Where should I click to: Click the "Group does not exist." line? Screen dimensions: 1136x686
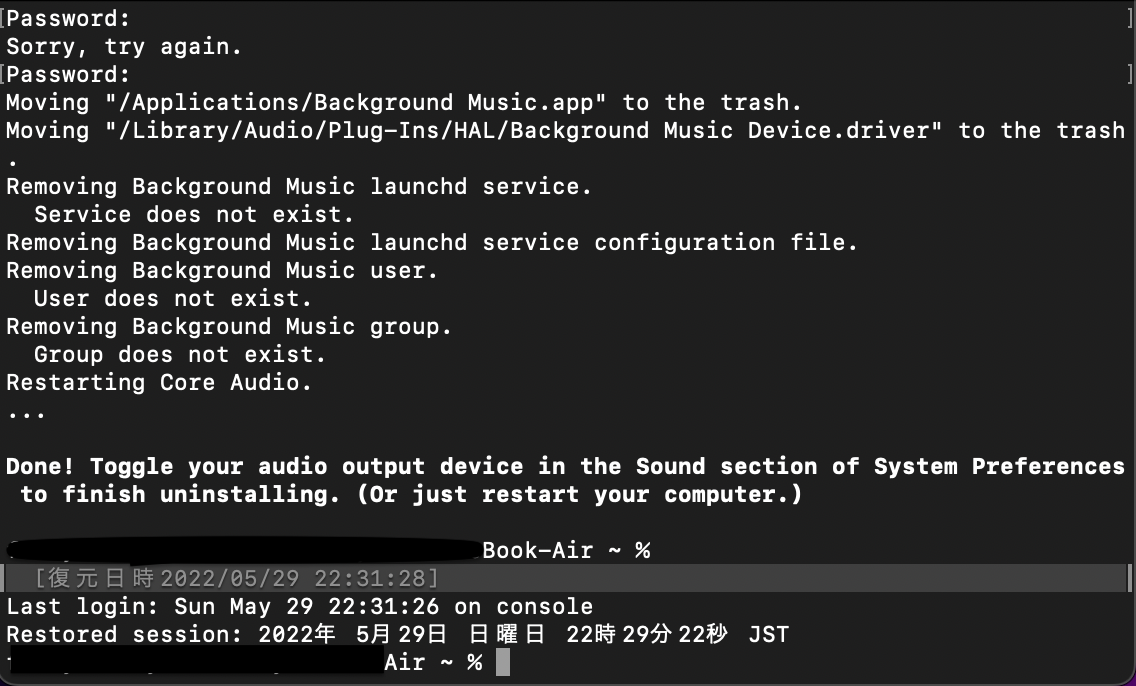coord(180,354)
